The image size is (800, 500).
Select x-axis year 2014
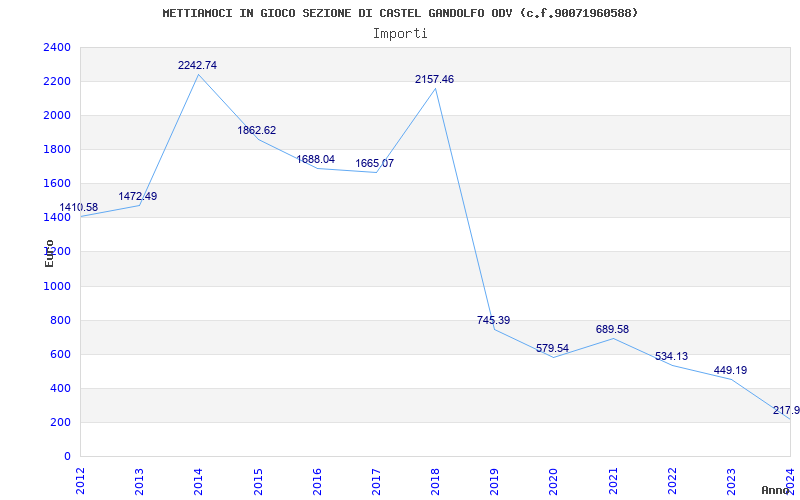pos(199,481)
